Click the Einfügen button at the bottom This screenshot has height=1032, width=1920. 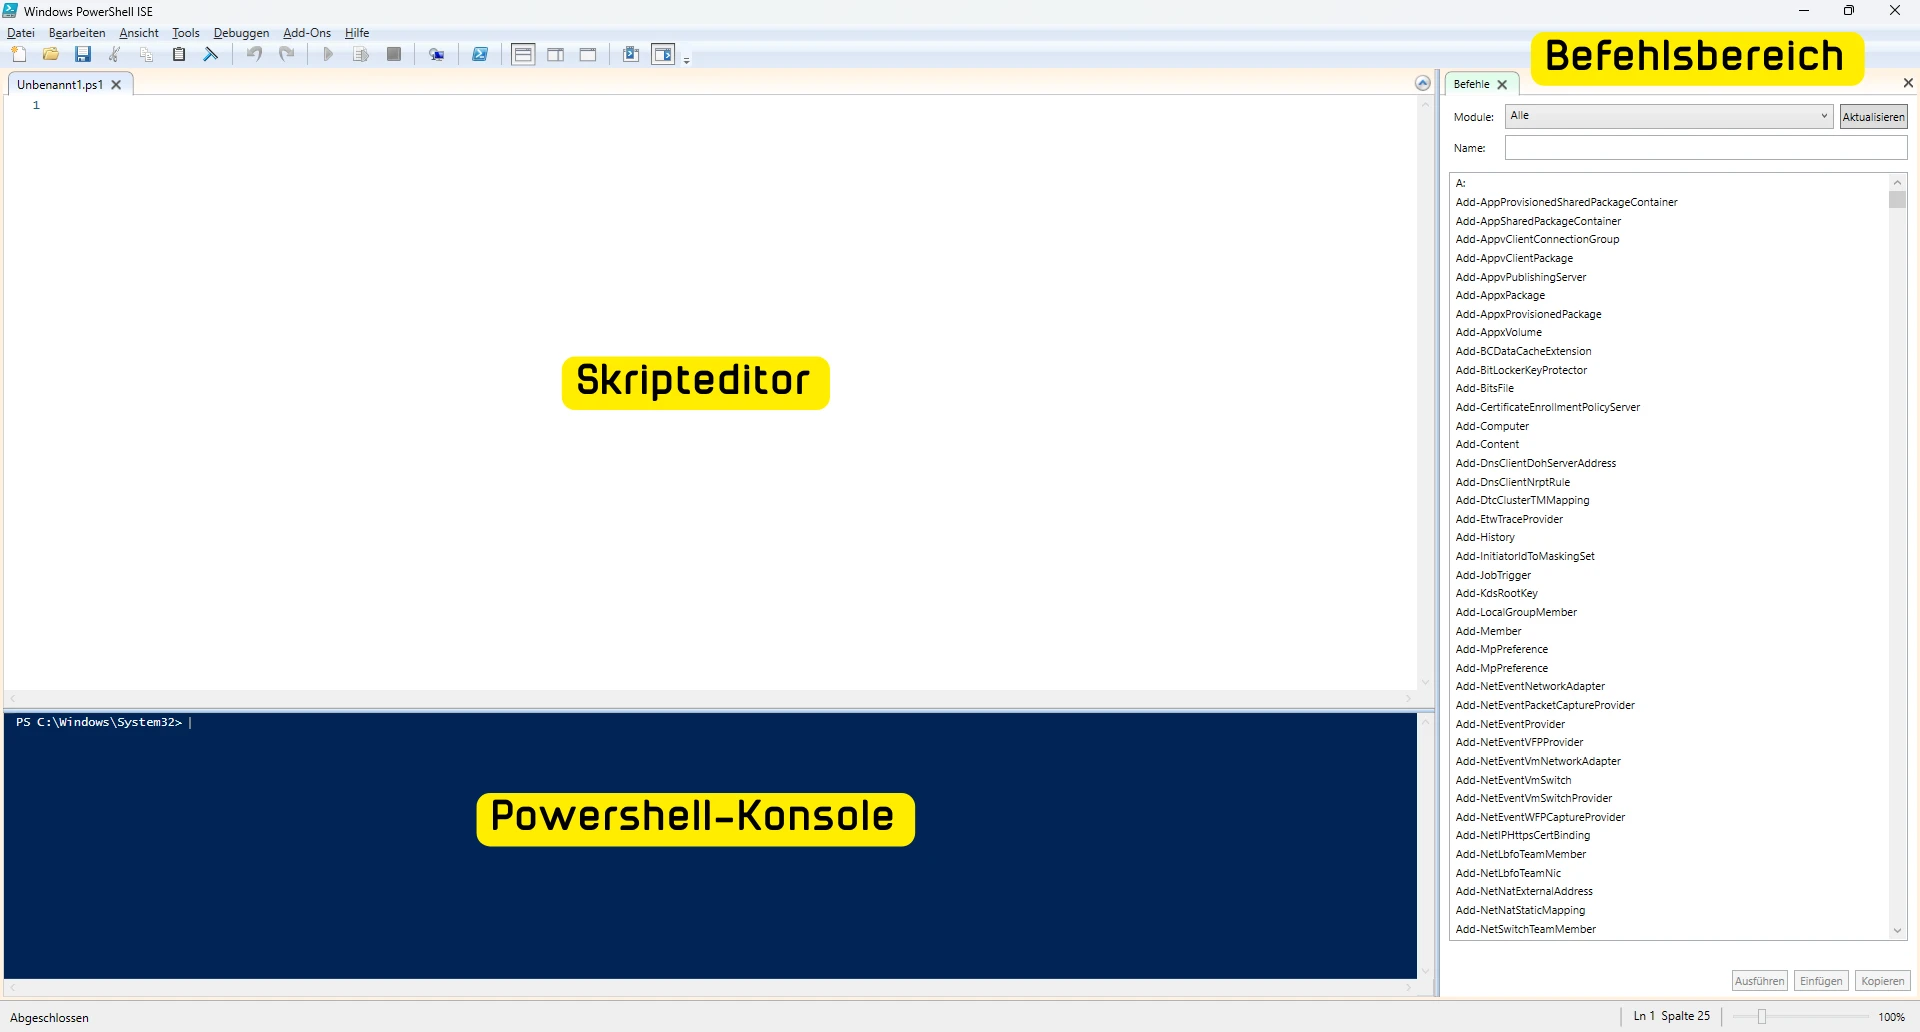point(1821,981)
